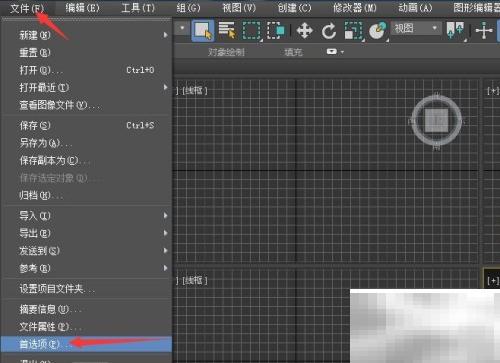Select 归档(H)... menu entry
The image size is (500, 363).
(x=87, y=195)
